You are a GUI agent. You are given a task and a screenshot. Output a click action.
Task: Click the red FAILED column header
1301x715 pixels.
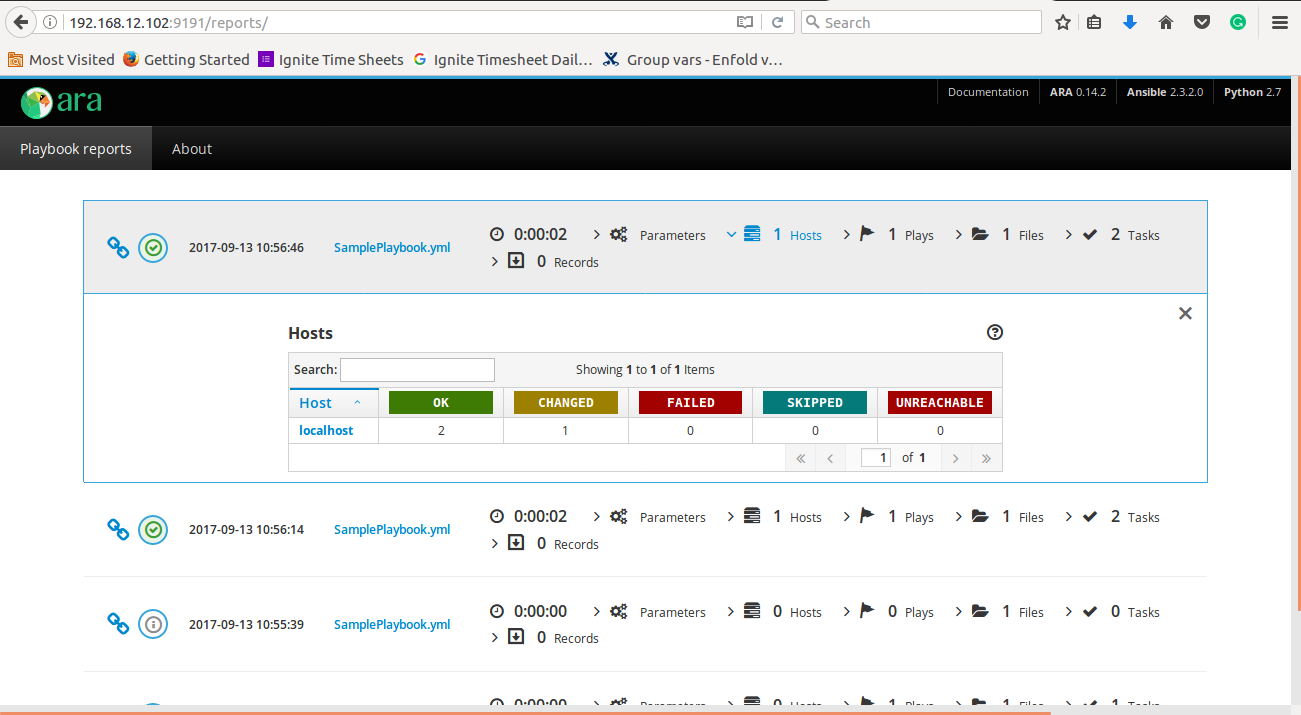pyautogui.click(x=691, y=402)
